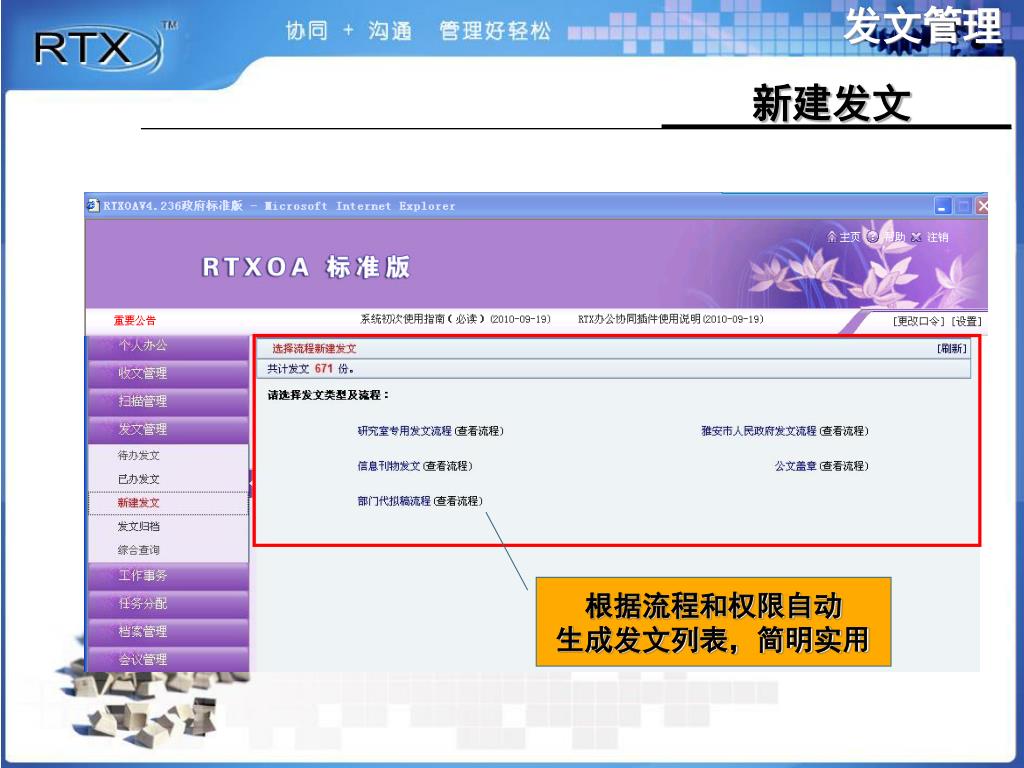Expand the 个人办公 sidebar section

143,345
